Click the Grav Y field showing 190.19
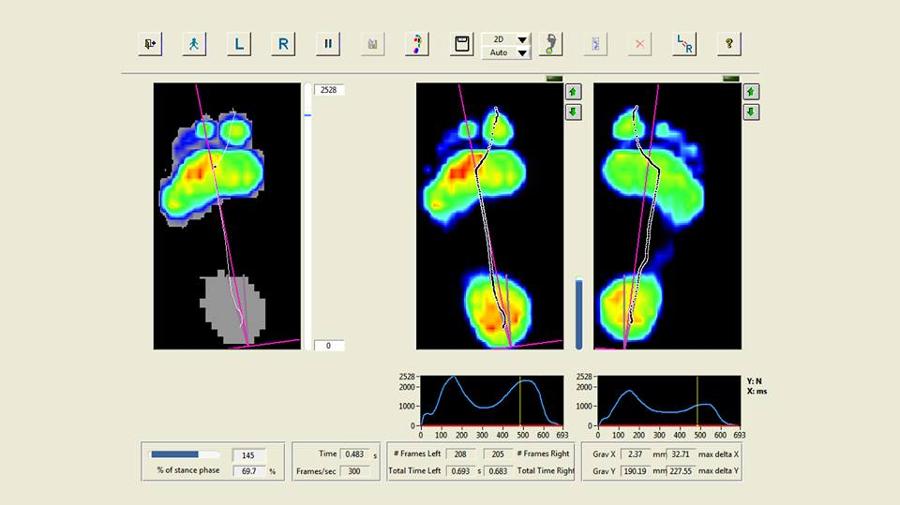 pos(635,471)
